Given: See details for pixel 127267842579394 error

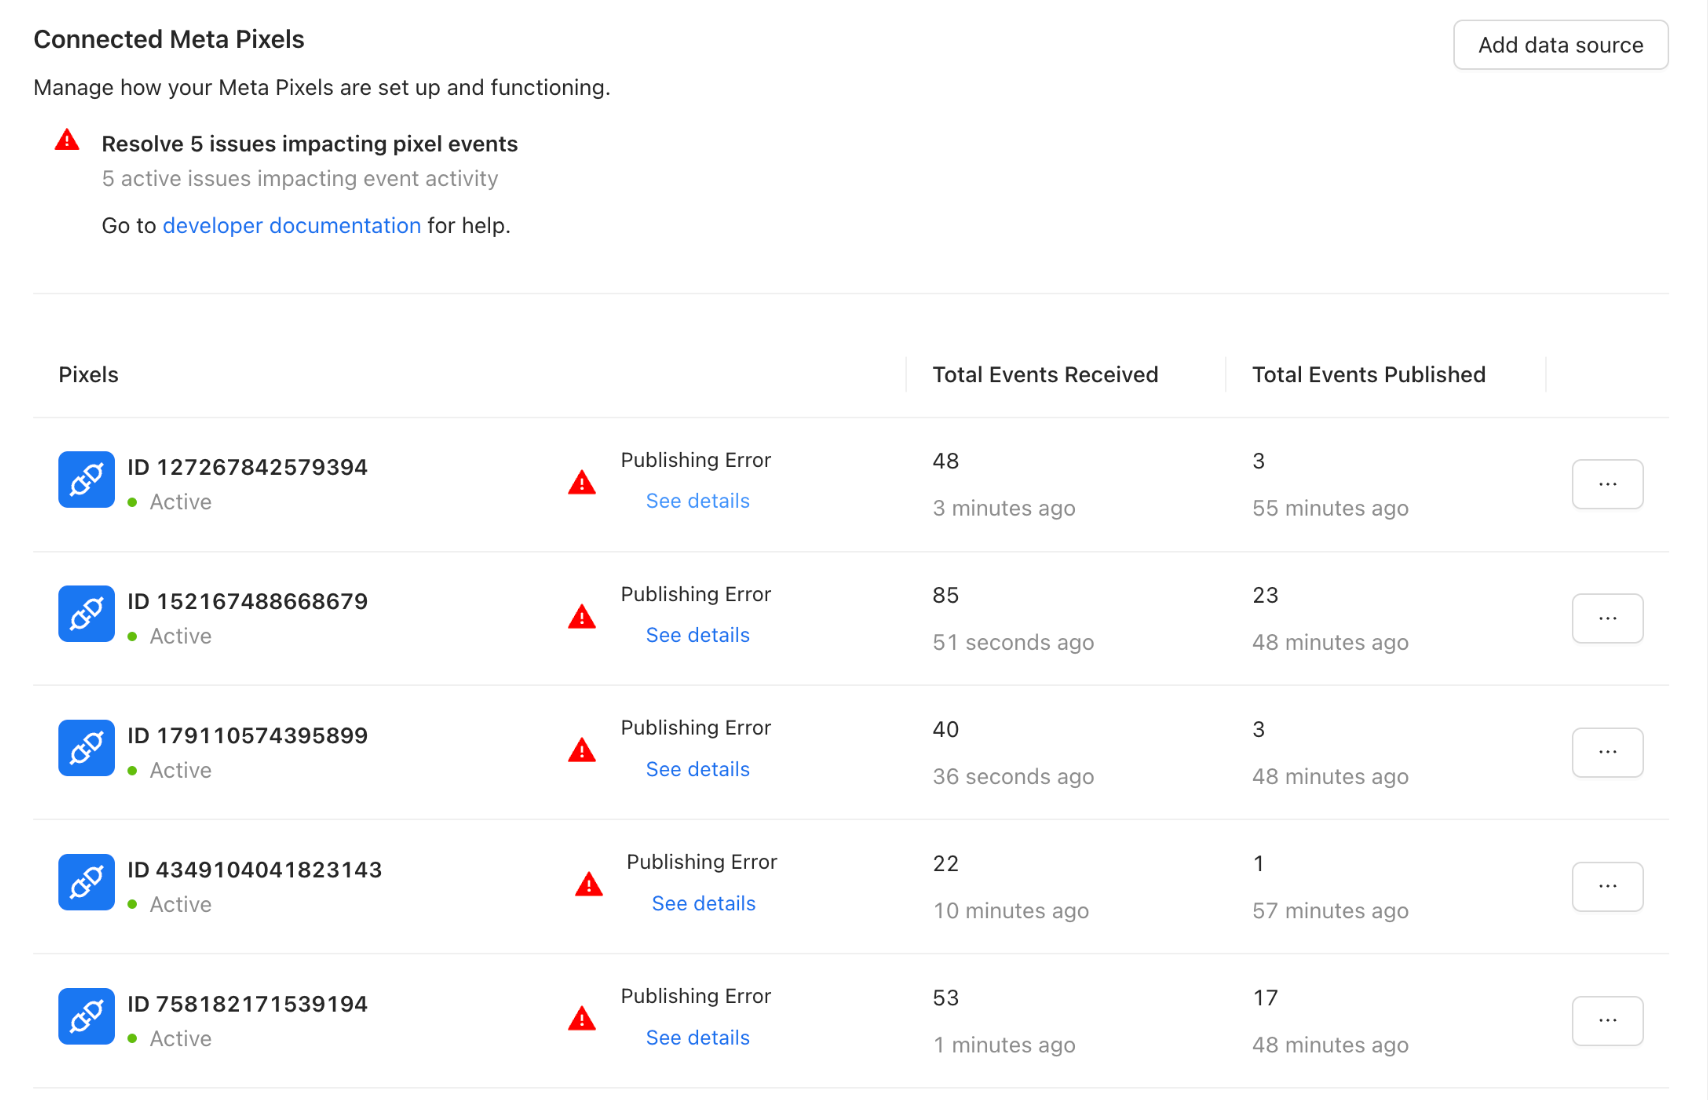Looking at the screenshot, I should coord(697,501).
